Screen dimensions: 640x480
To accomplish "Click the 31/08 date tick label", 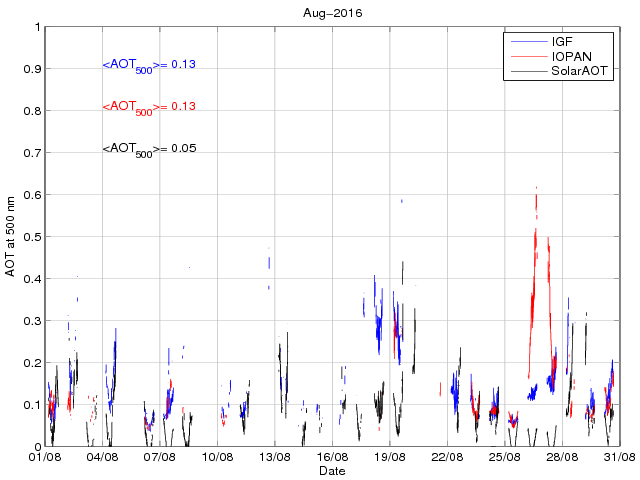I will click(x=620, y=457).
